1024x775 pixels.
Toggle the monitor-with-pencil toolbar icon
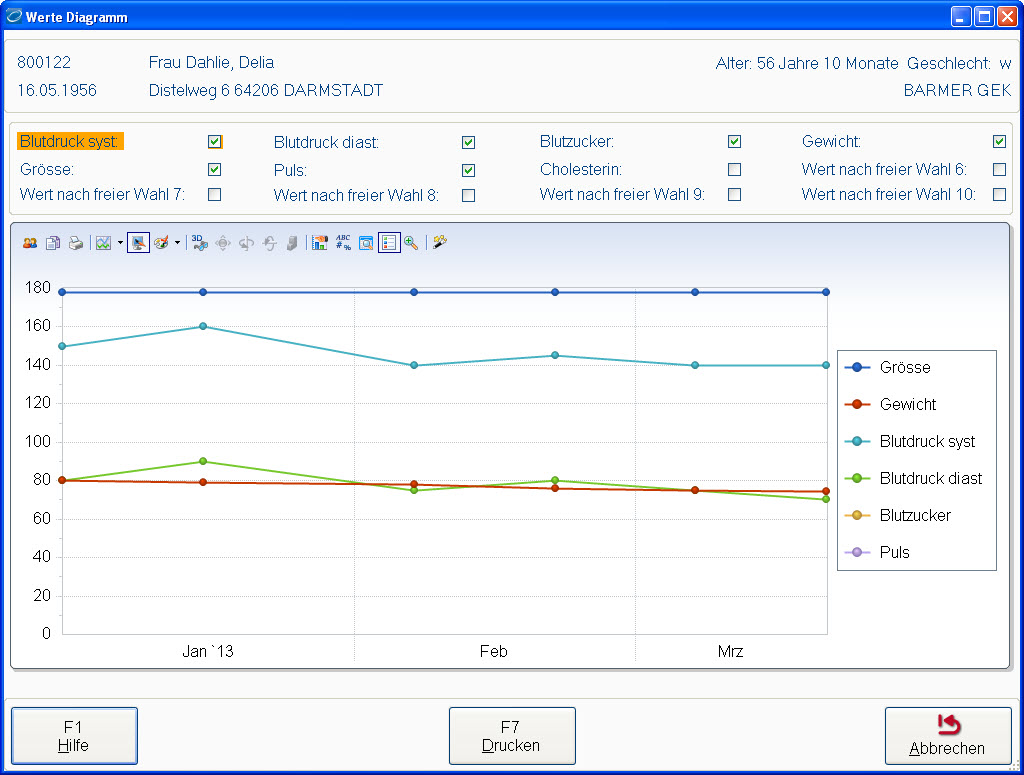[x=138, y=243]
